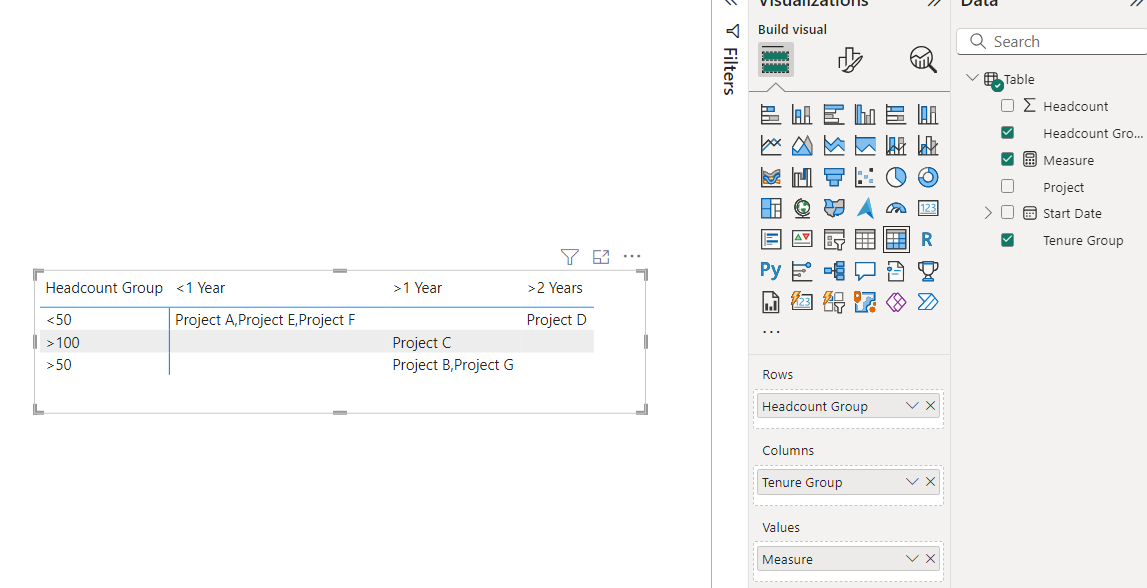1147x588 pixels.
Task: Switch to Build visual fields tab
Action: [x=775, y=59]
